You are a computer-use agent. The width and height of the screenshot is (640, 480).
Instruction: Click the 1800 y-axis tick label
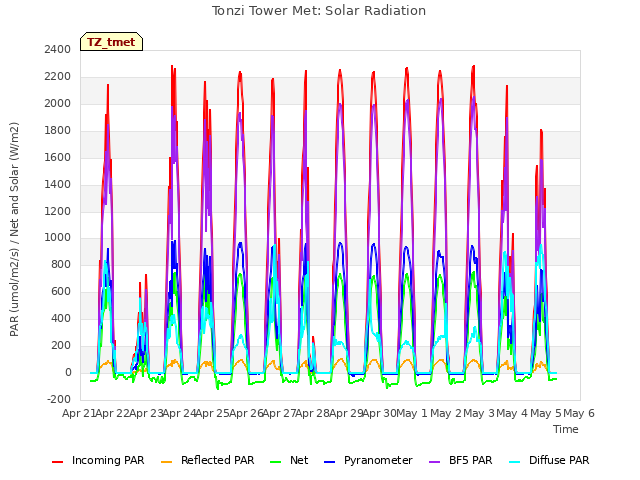point(58,130)
